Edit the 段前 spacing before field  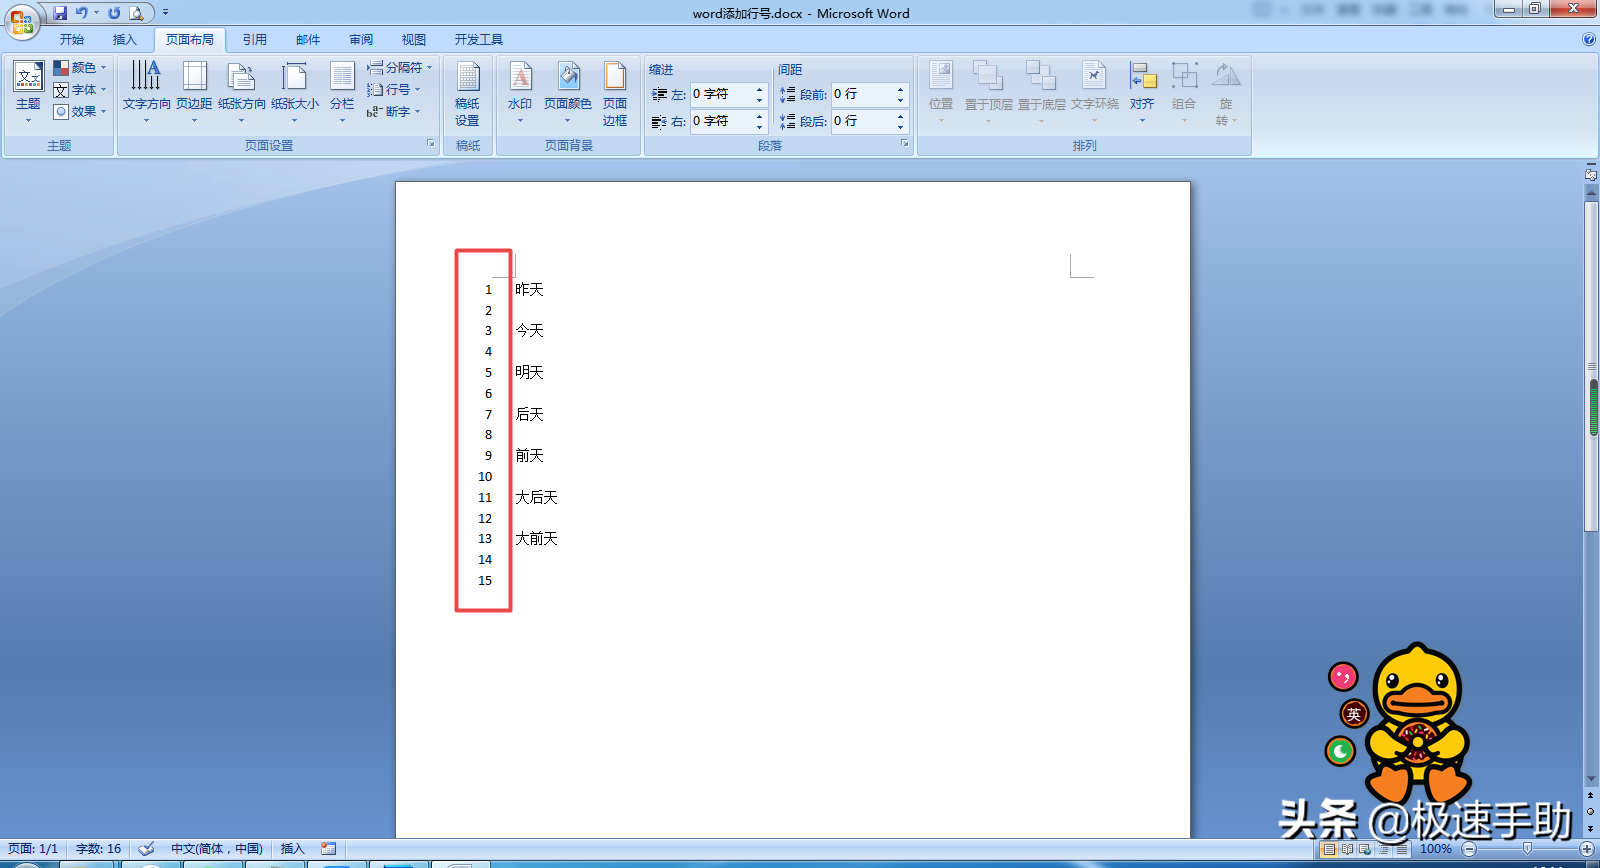point(862,94)
